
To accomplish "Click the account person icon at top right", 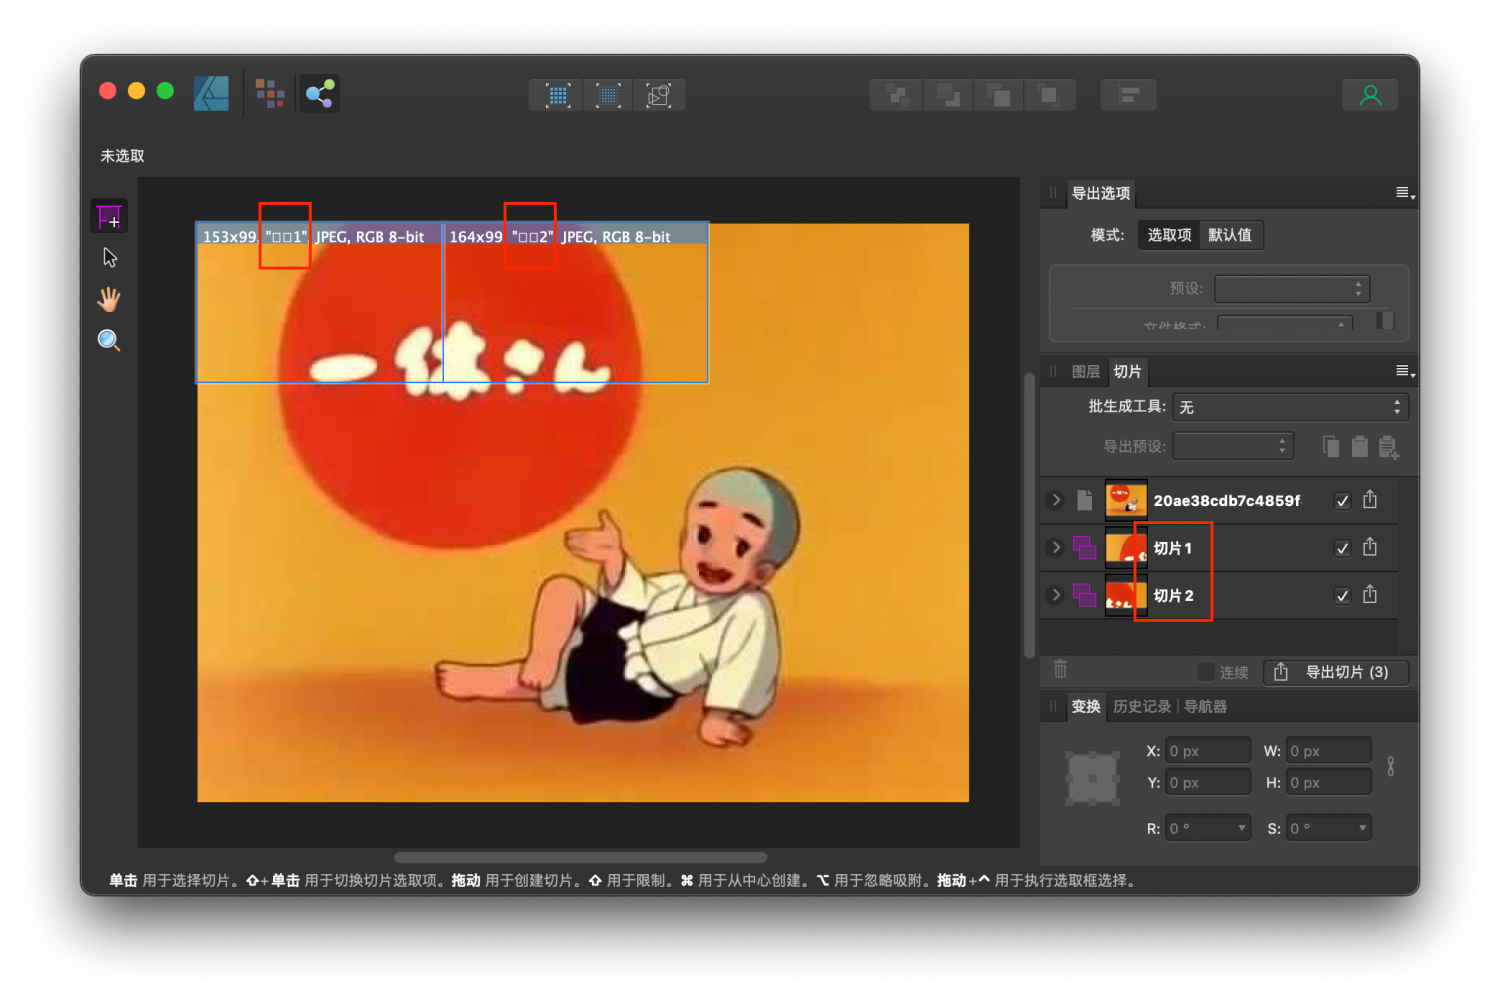I will [x=1370, y=94].
